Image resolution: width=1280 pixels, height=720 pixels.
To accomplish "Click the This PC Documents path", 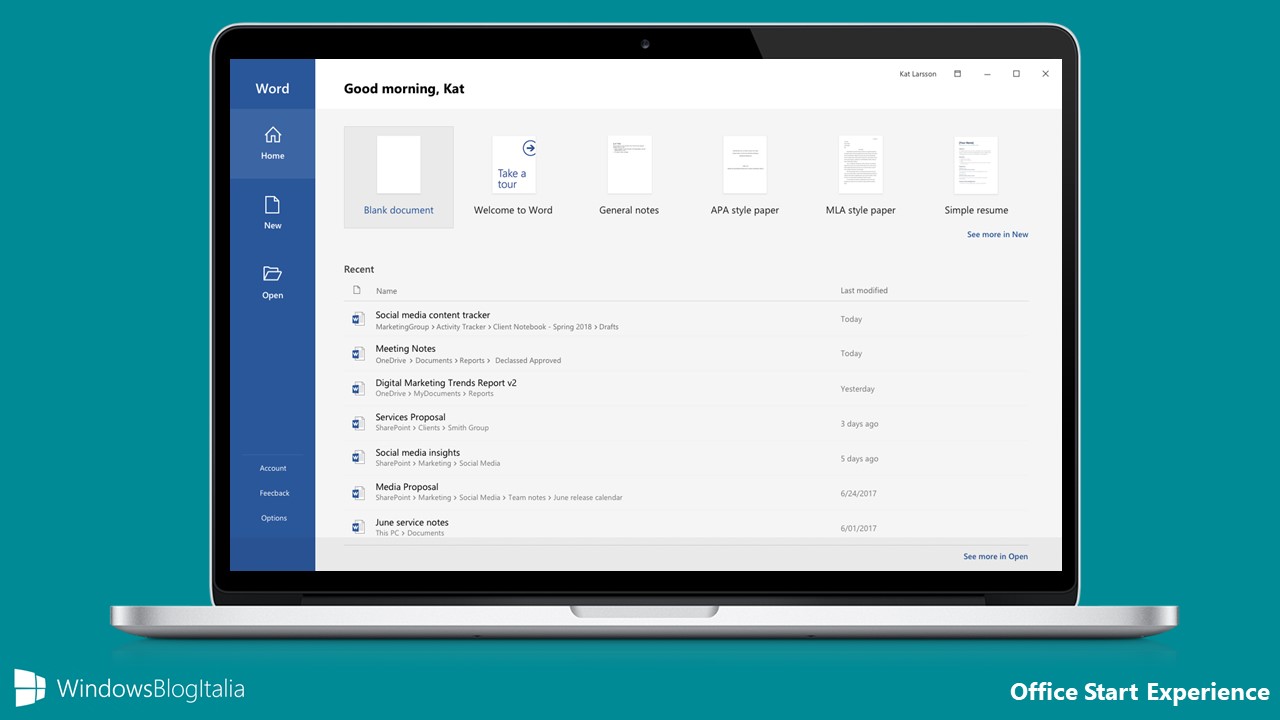I will pos(410,533).
